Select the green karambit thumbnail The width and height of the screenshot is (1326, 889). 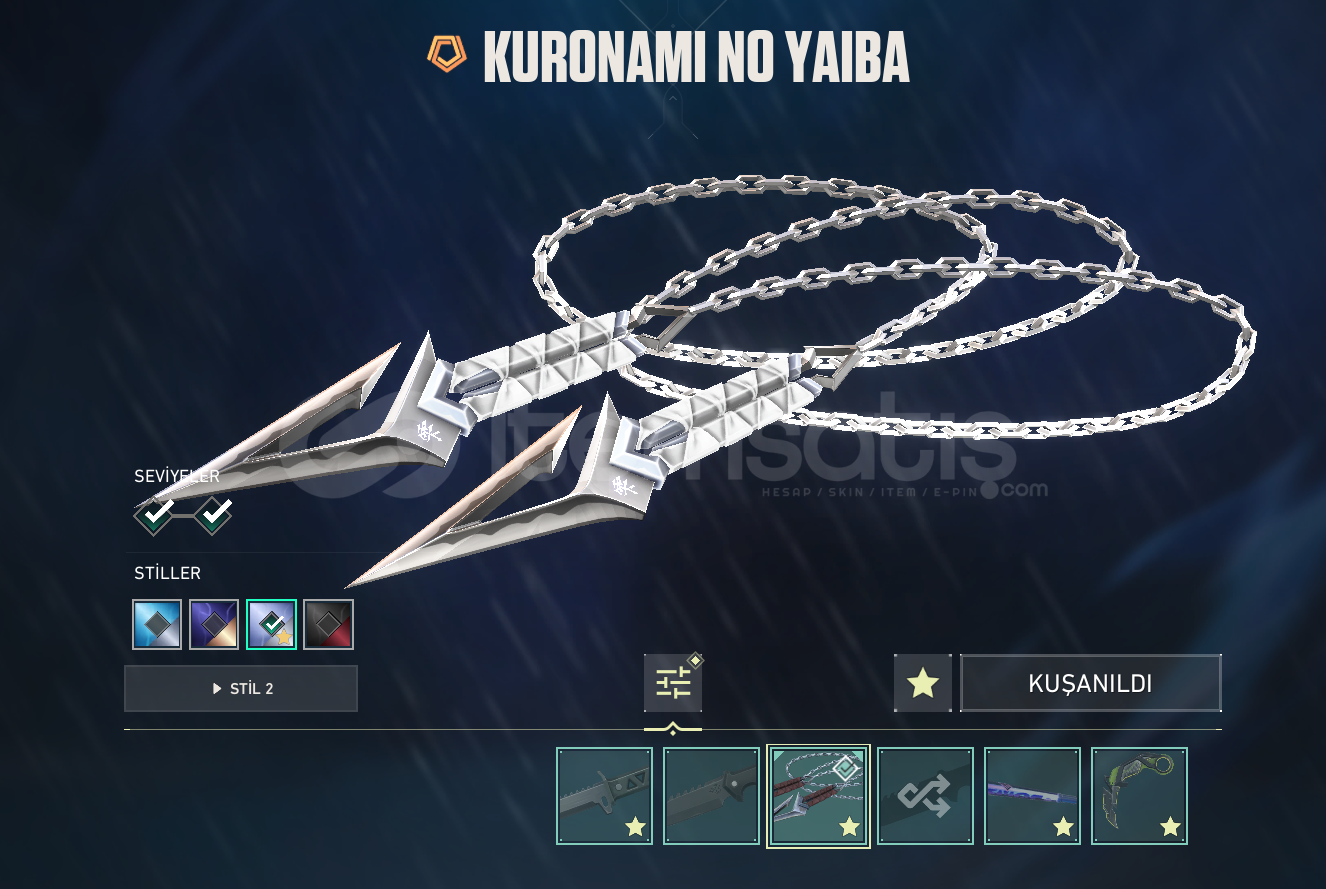[1139, 796]
